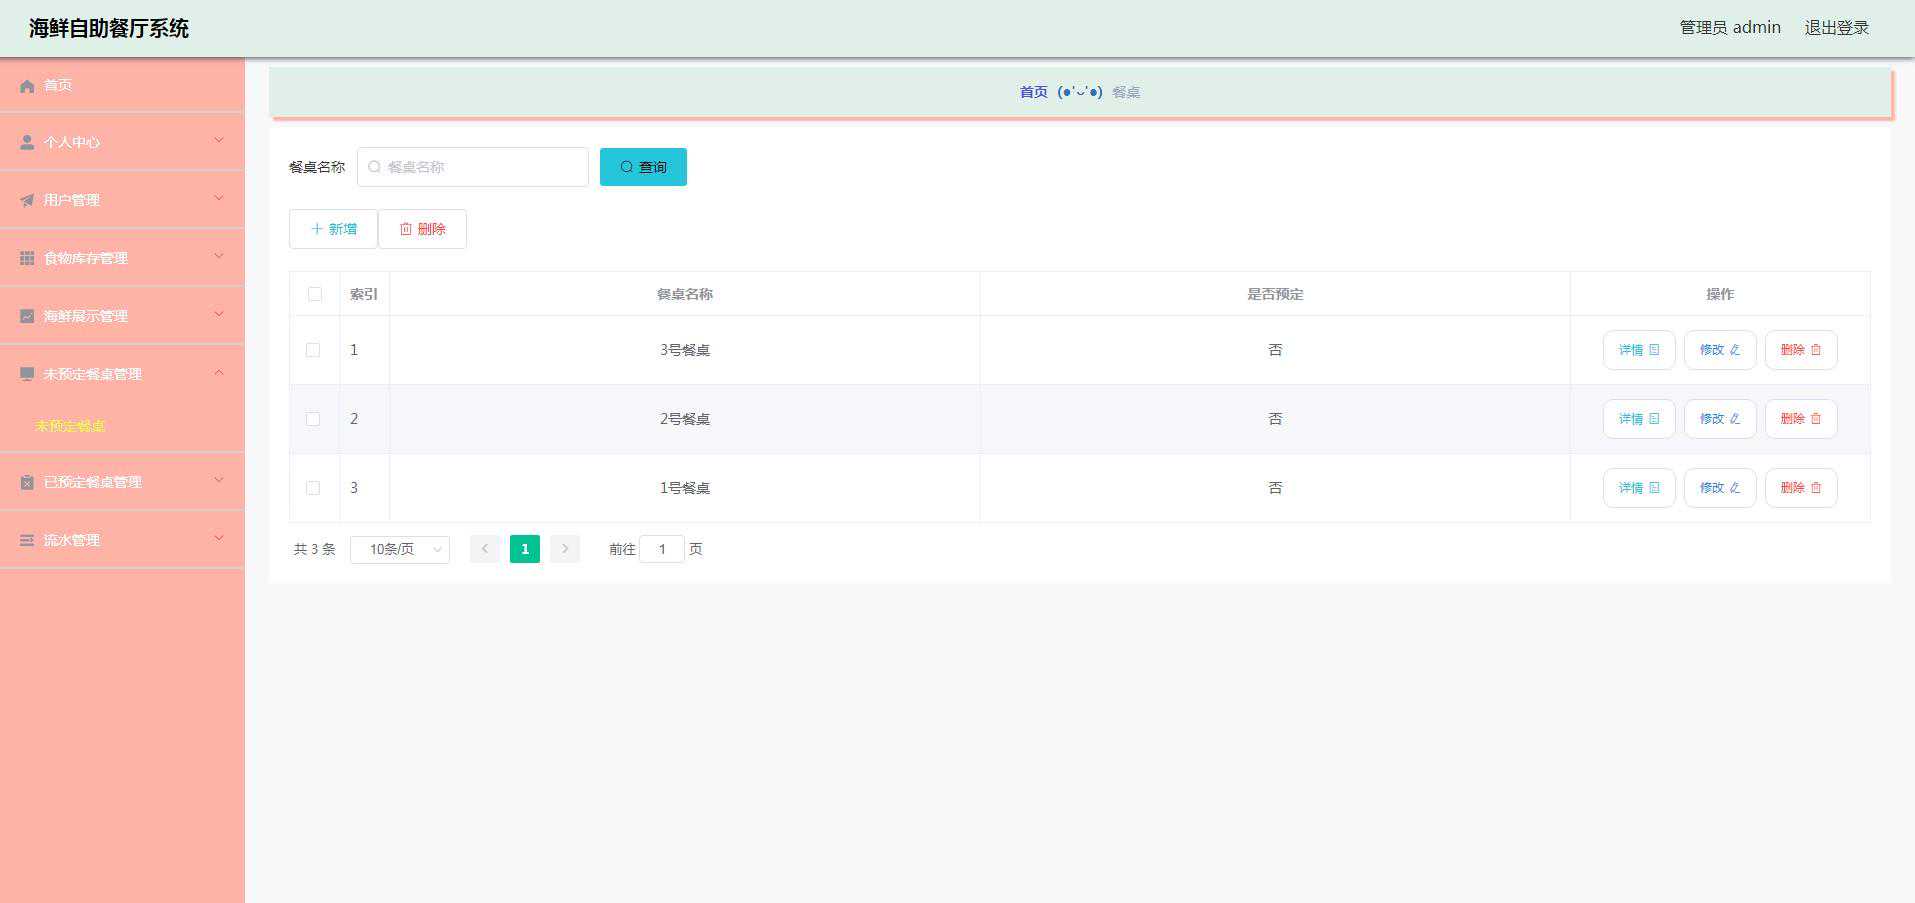Click the trash icon in the 1号餐桌 row
The image size is (1915, 903).
pyautogui.click(x=1816, y=488)
